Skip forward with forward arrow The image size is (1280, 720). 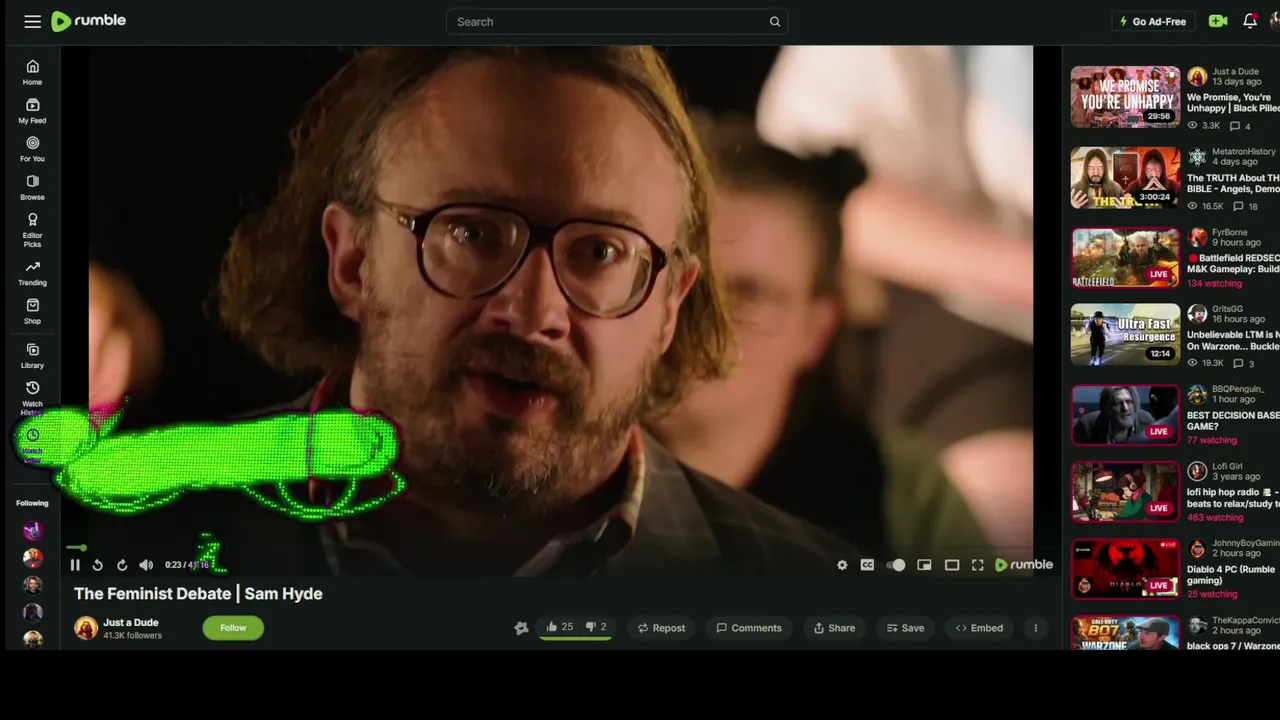pyautogui.click(x=122, y=565)
